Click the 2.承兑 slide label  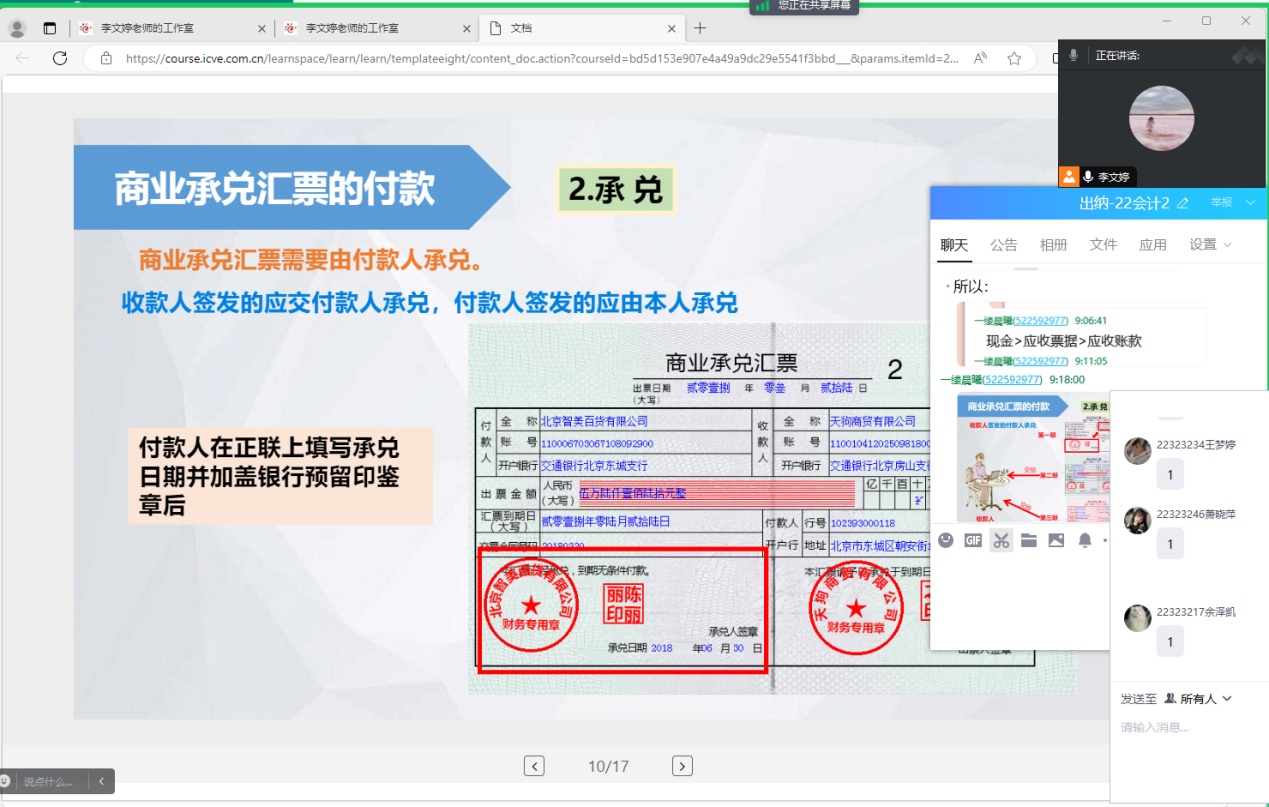coord(615,190)
